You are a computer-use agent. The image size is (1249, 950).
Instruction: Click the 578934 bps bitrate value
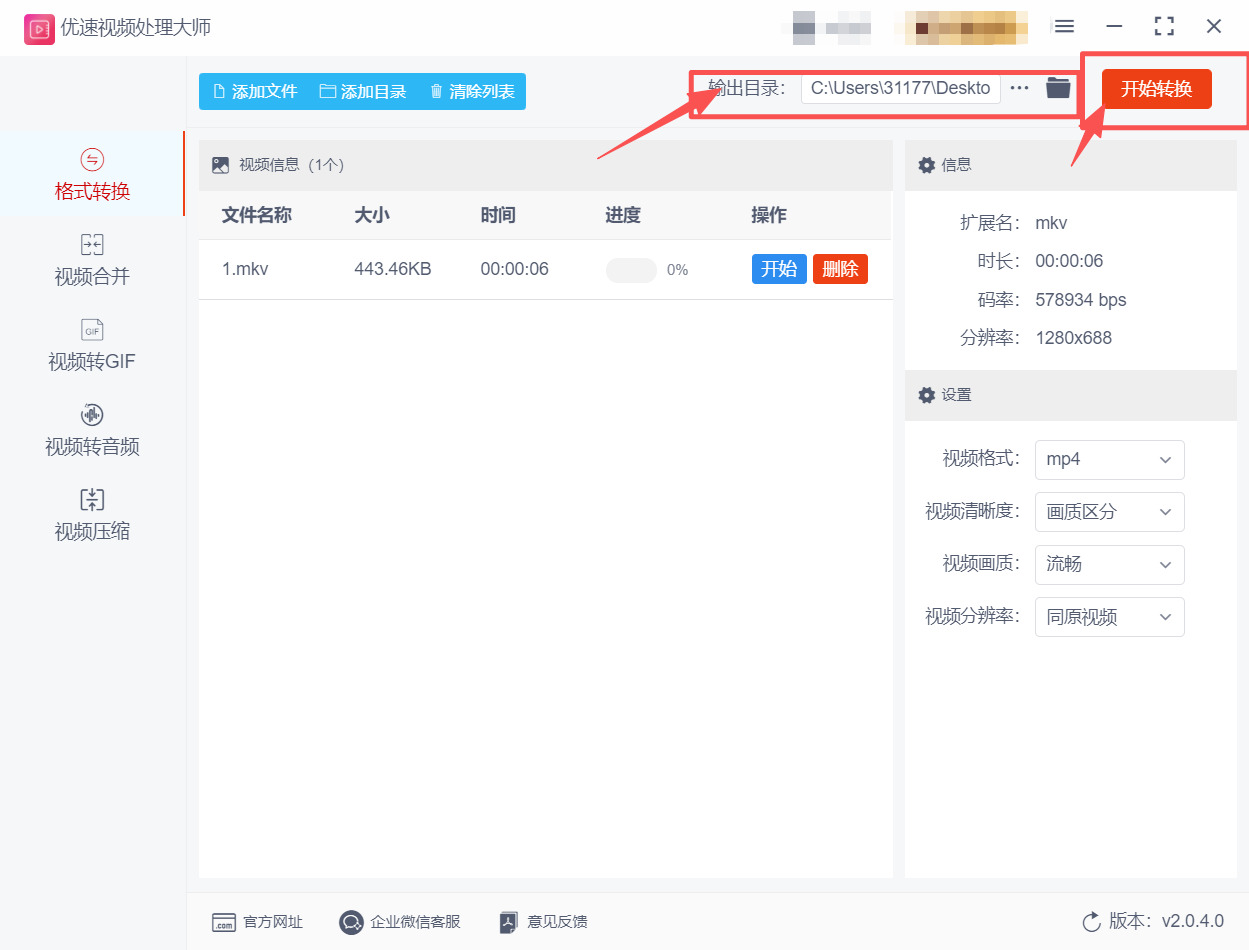(1081, 300)
